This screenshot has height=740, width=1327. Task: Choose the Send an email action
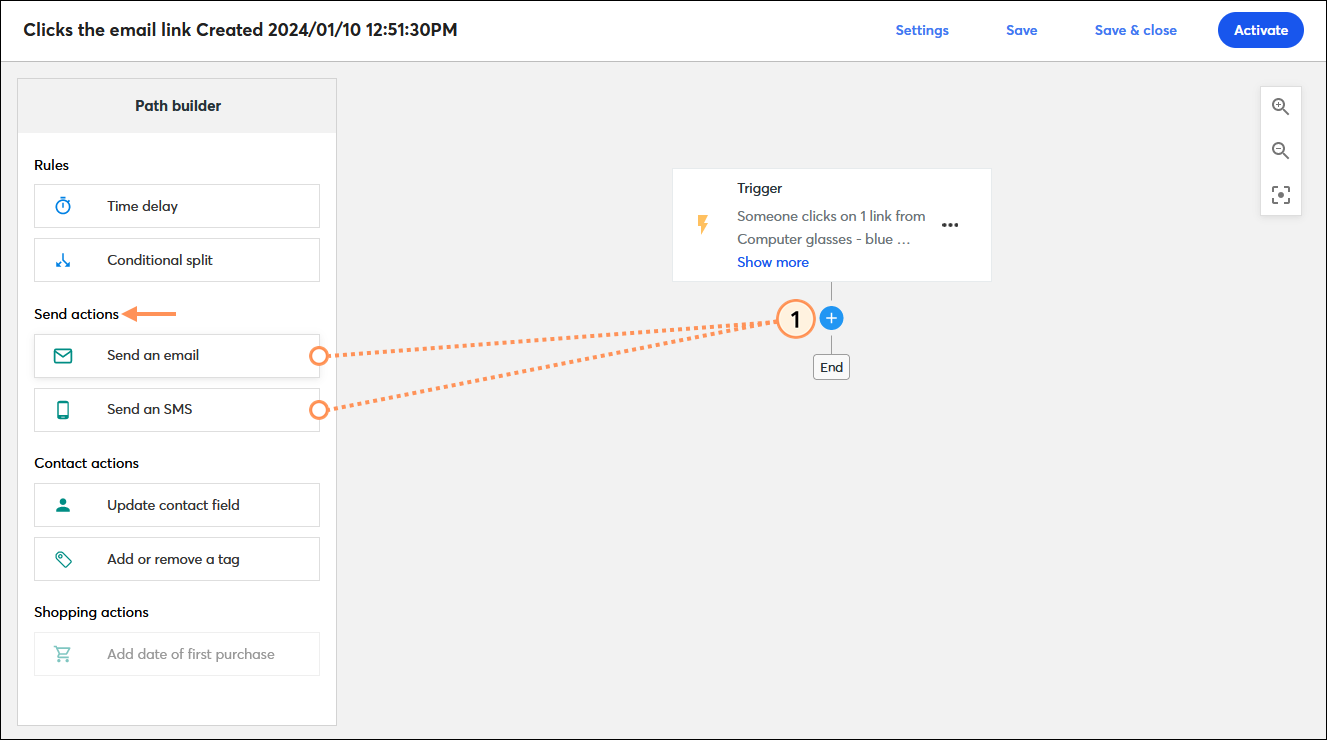[177, 355]
